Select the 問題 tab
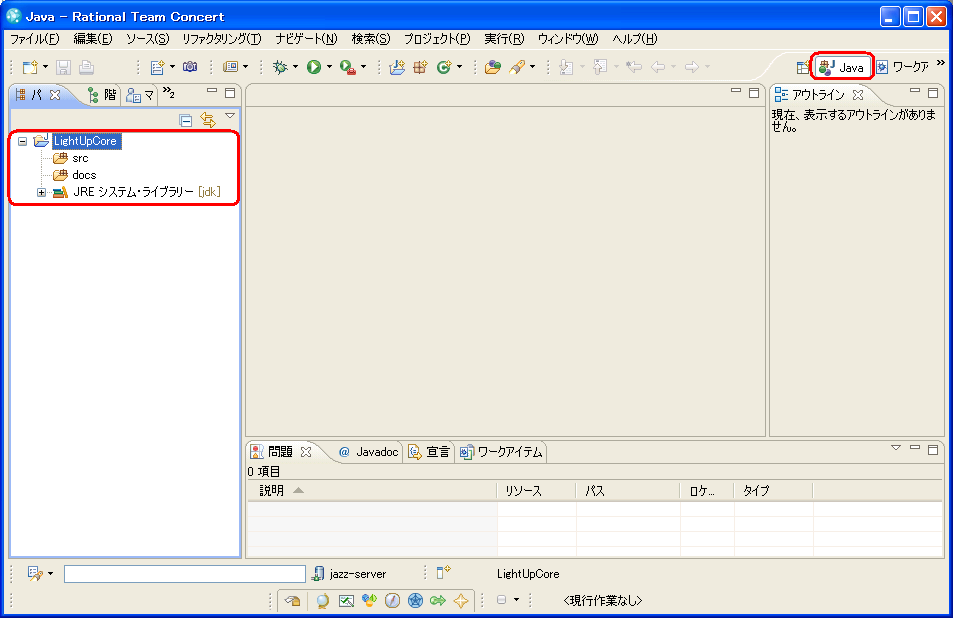The image size is (953, 618). [x=280, y=451]
